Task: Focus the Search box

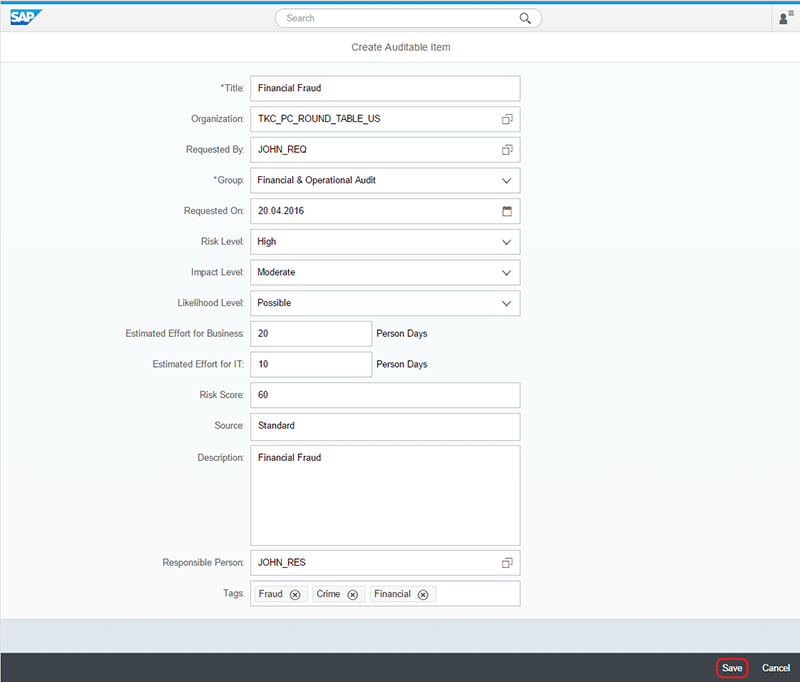Action: coord(408,18)
